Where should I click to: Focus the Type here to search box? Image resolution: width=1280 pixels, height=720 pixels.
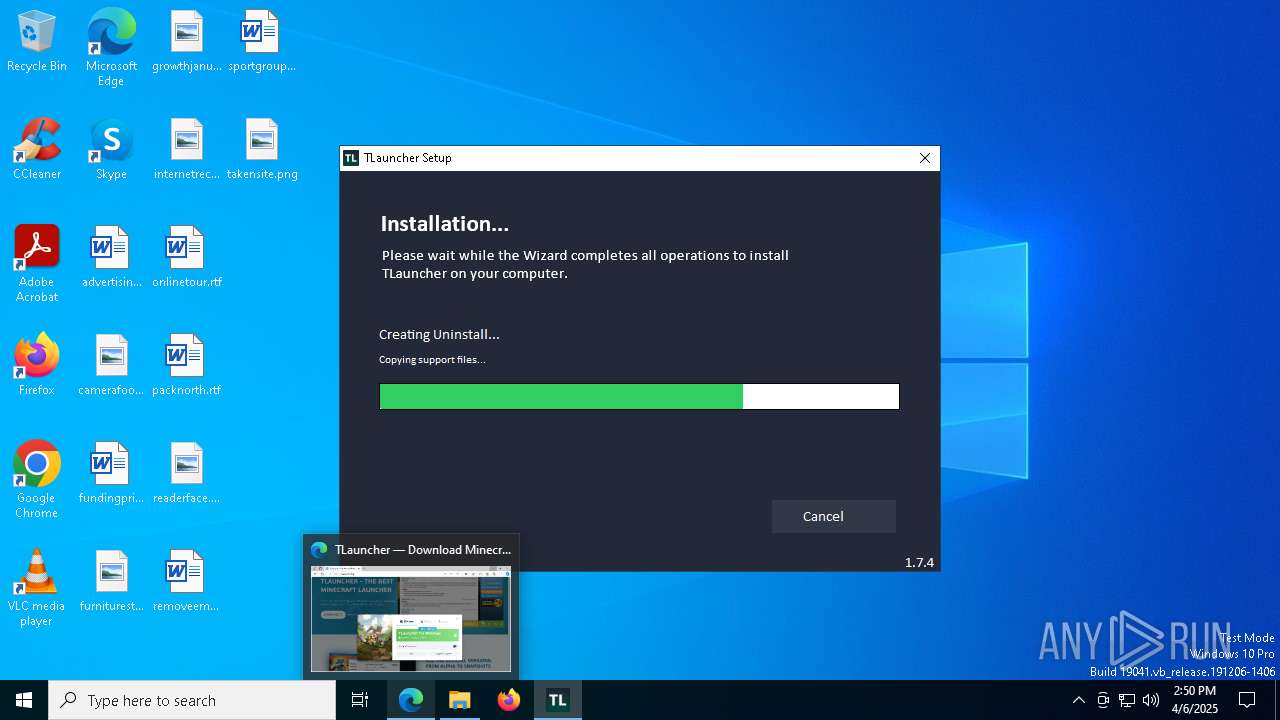(192, 700)
